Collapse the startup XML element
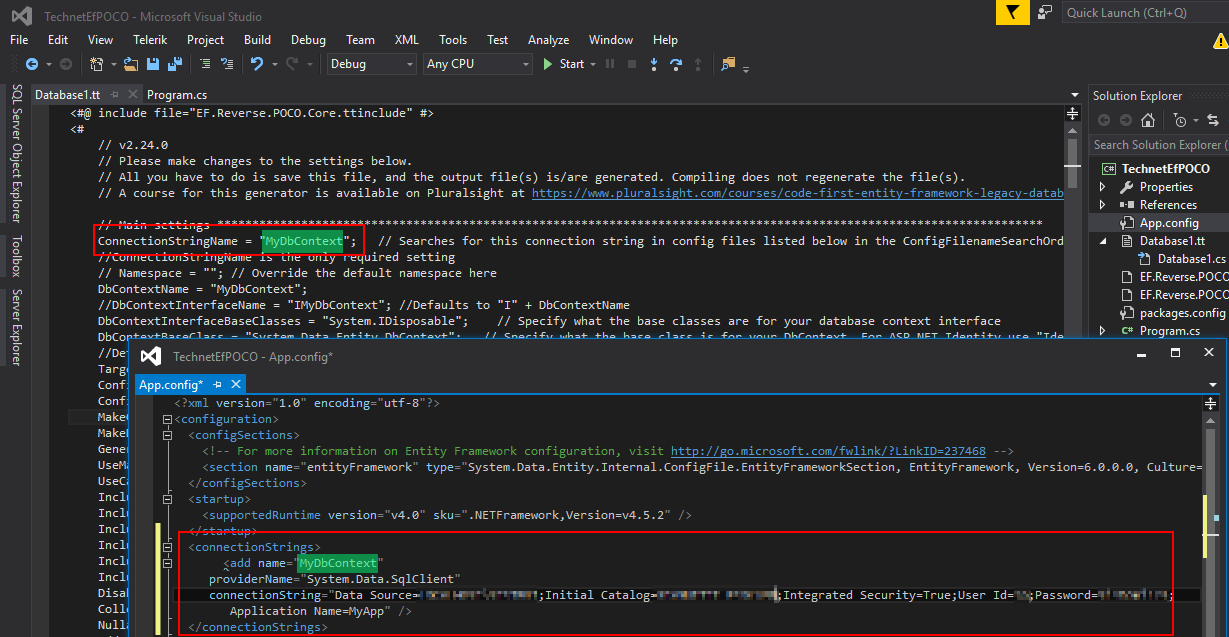 pos(166,499)
